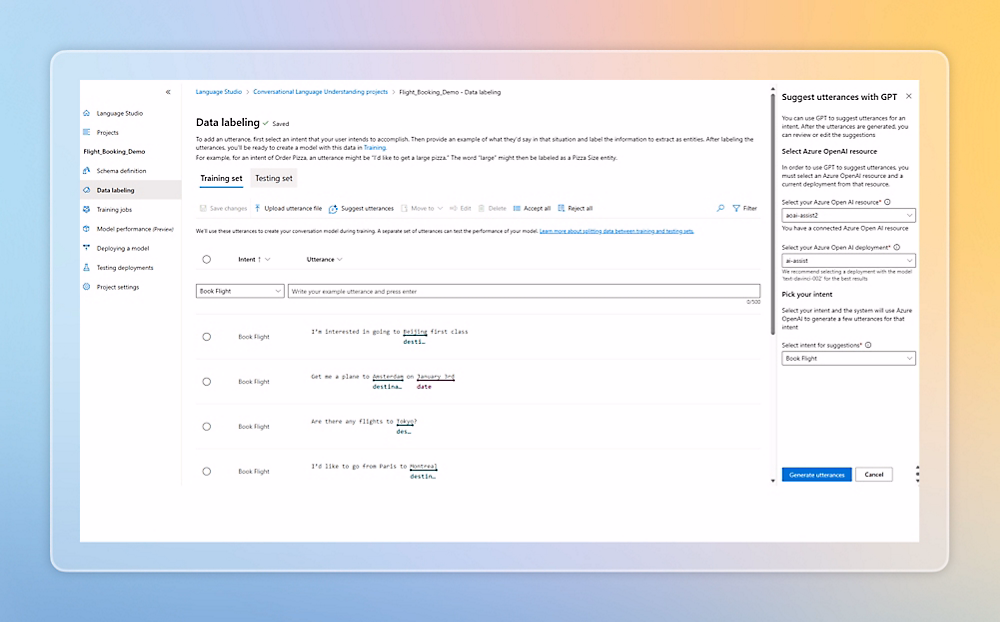Click the Model performance icon
Viewport: 1000px width, 622px height.
click(86, 228)
